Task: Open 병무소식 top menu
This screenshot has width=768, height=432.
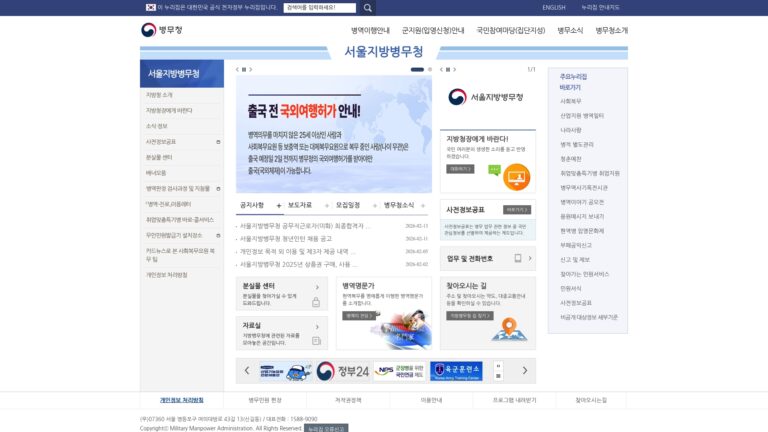Action: (570, 30)
